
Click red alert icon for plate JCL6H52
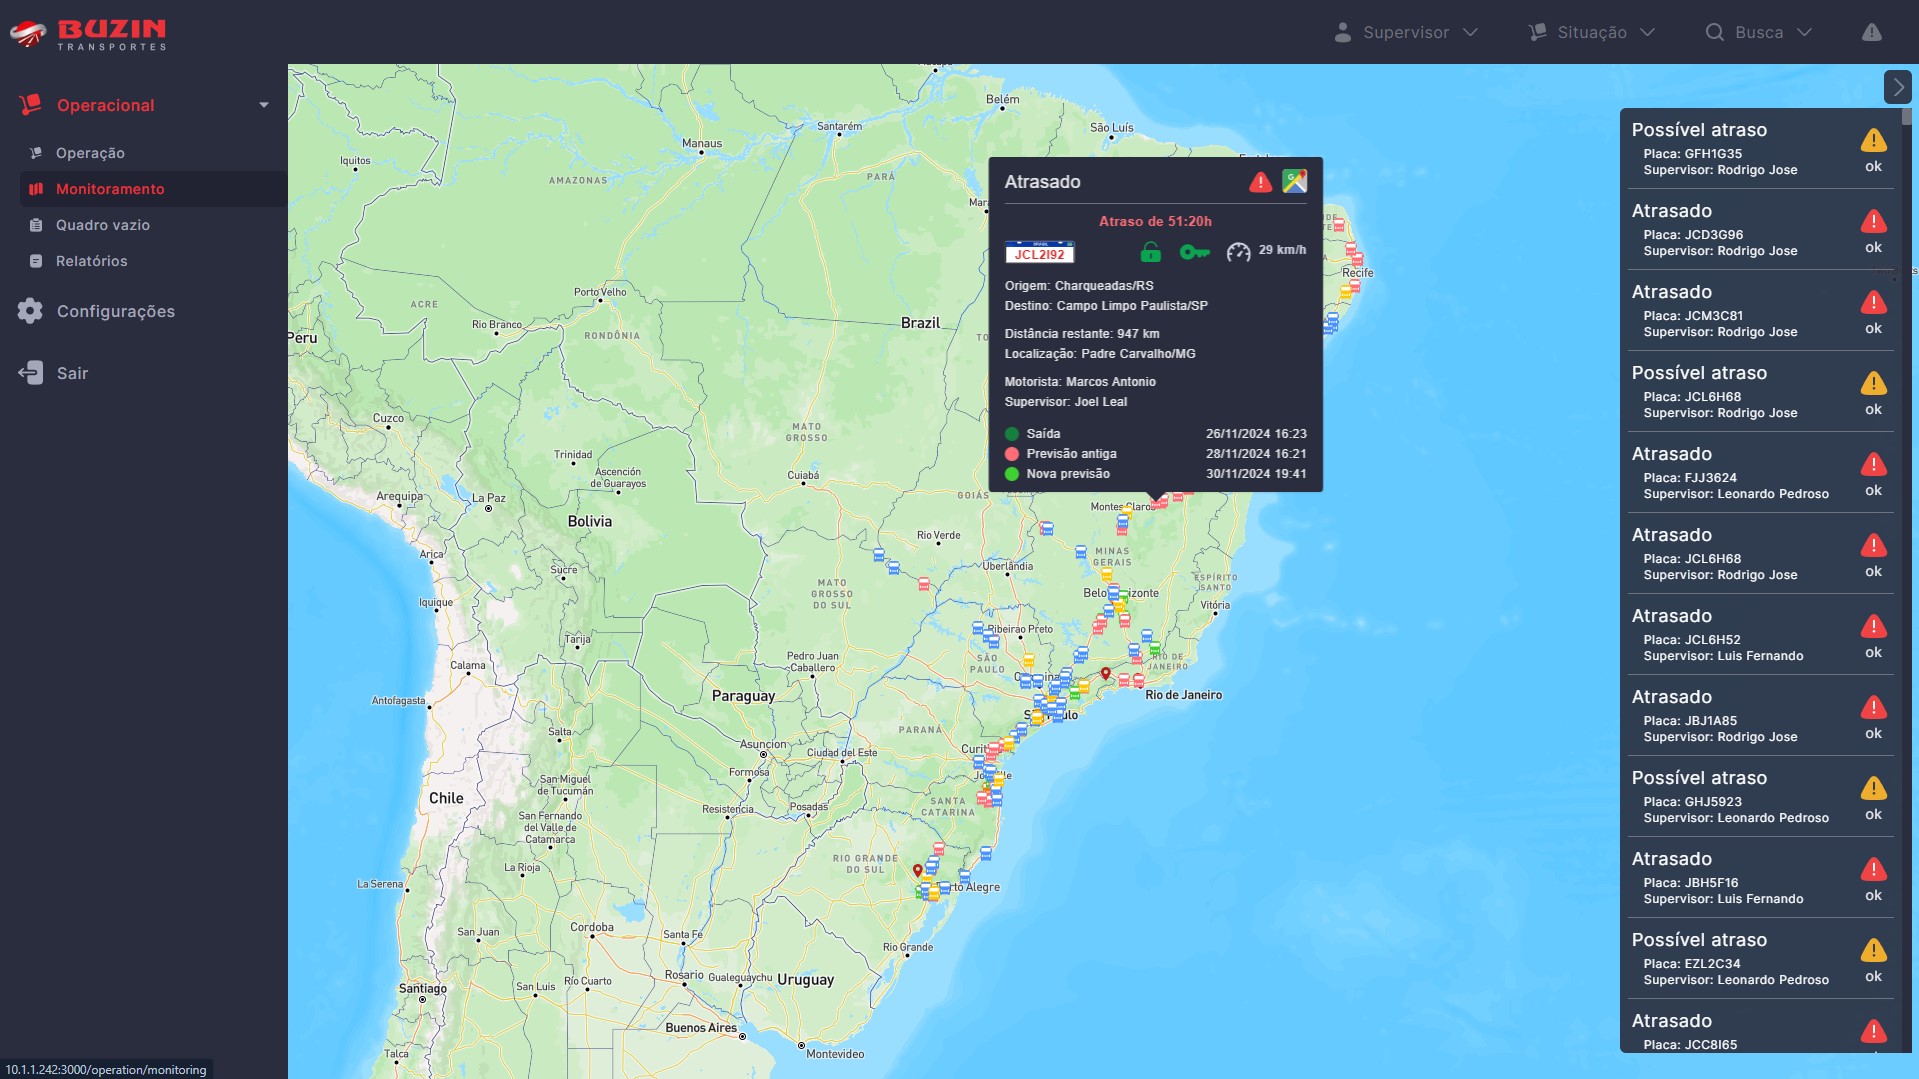click(1874, 627)
